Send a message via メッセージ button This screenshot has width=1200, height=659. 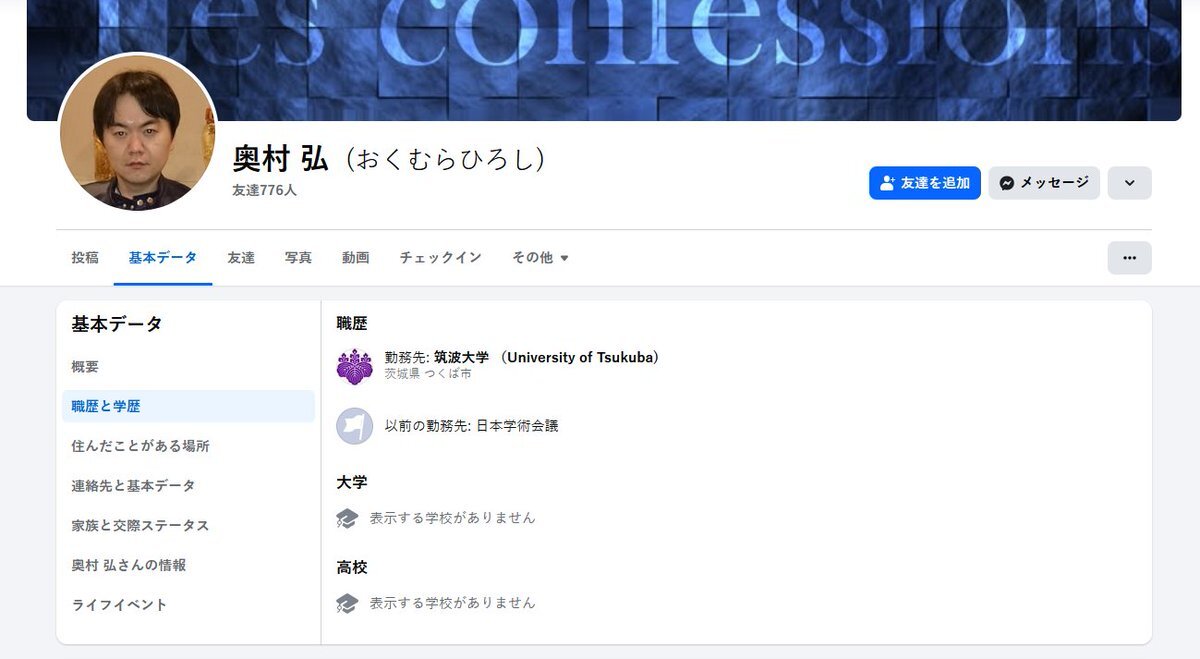[1044, 183]
